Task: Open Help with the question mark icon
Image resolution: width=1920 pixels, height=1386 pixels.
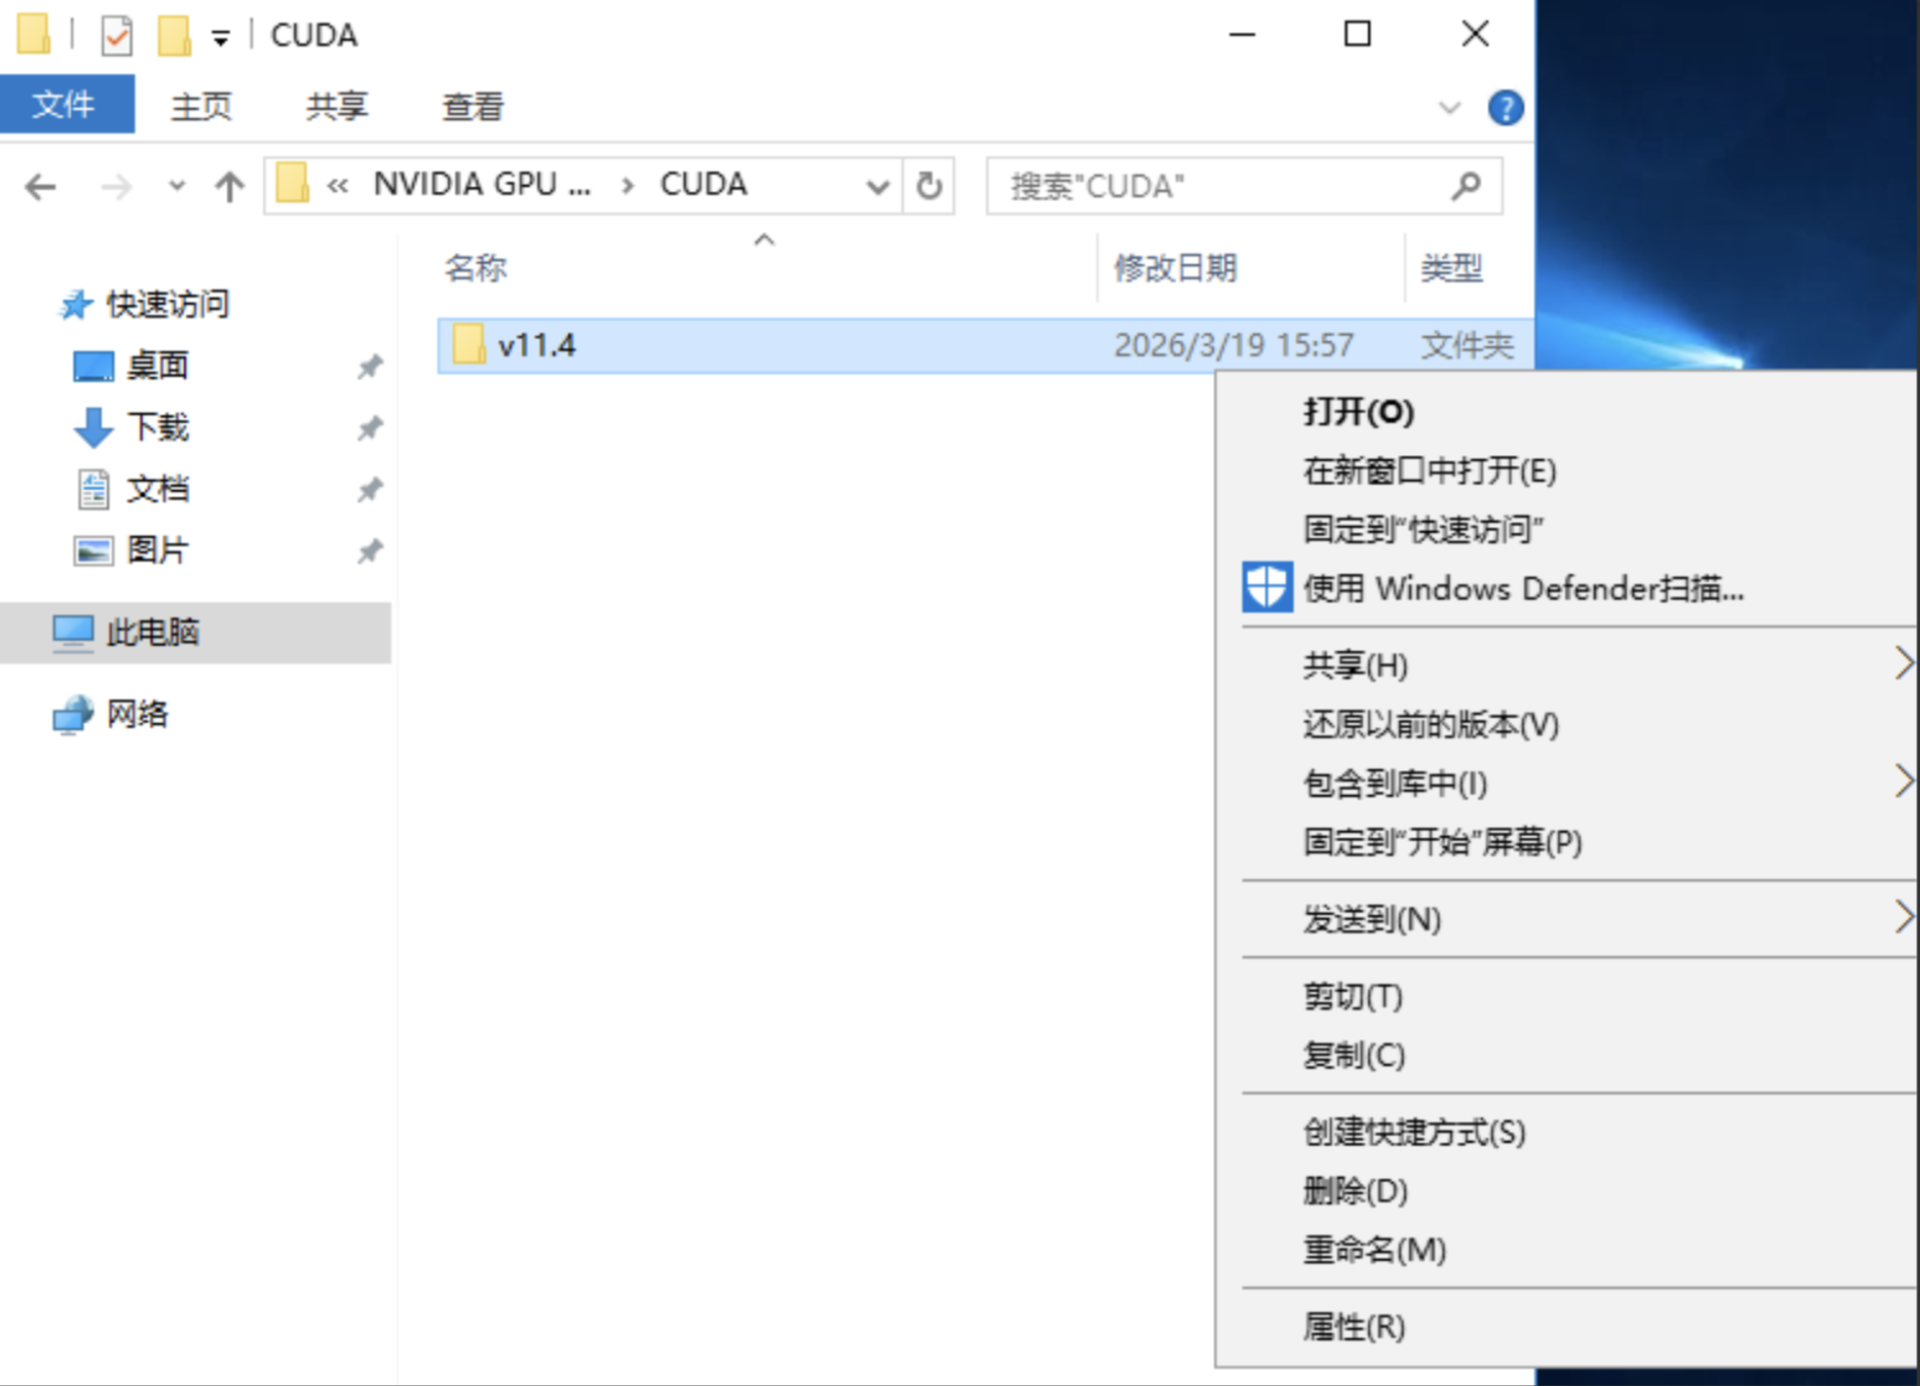Action: point(1505,107)
